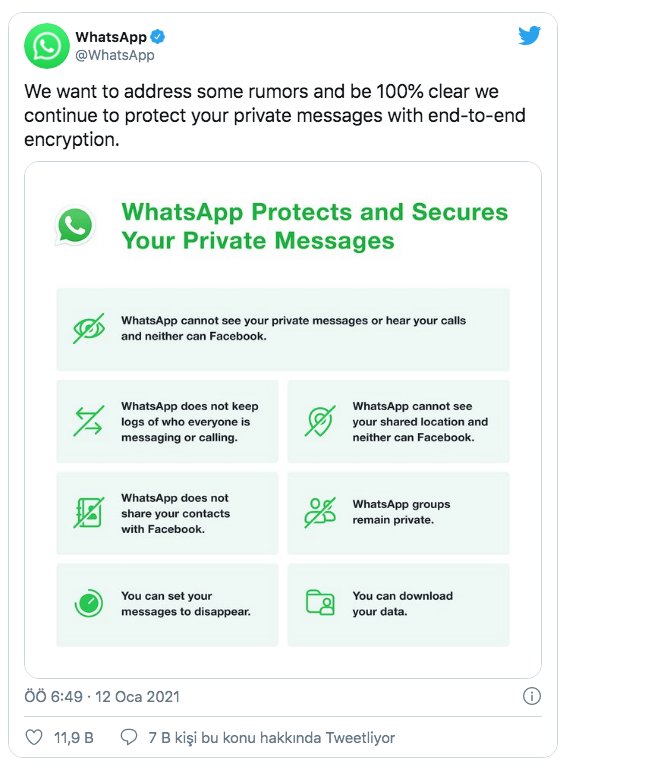Open the tweet info icon
The height and width of the screenshot is (776, 650).
point(532,696)
